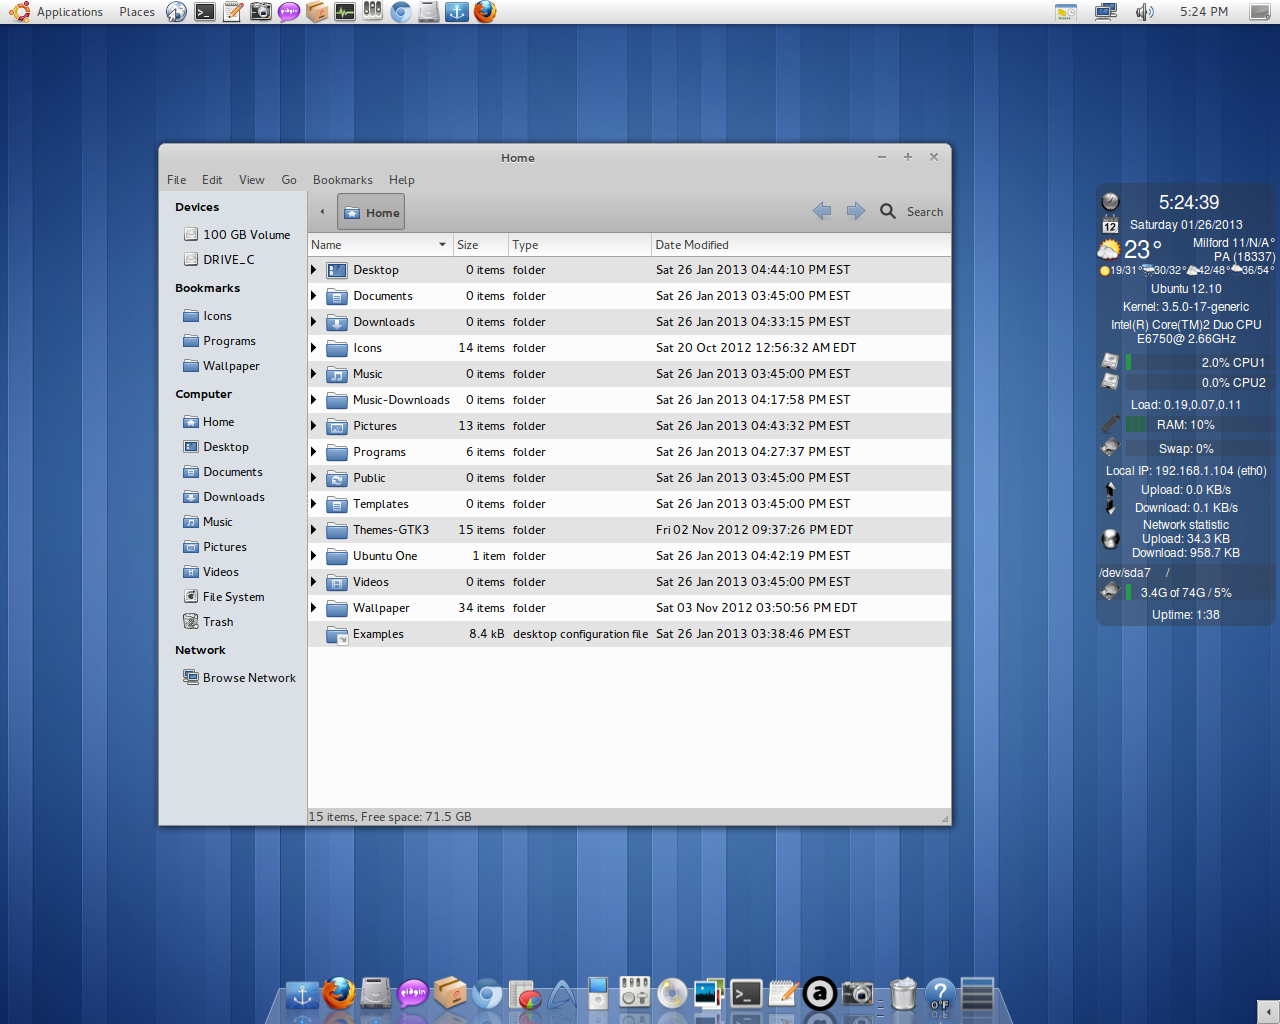
Task: Open the Help menu
Action: tap(401, 180)
